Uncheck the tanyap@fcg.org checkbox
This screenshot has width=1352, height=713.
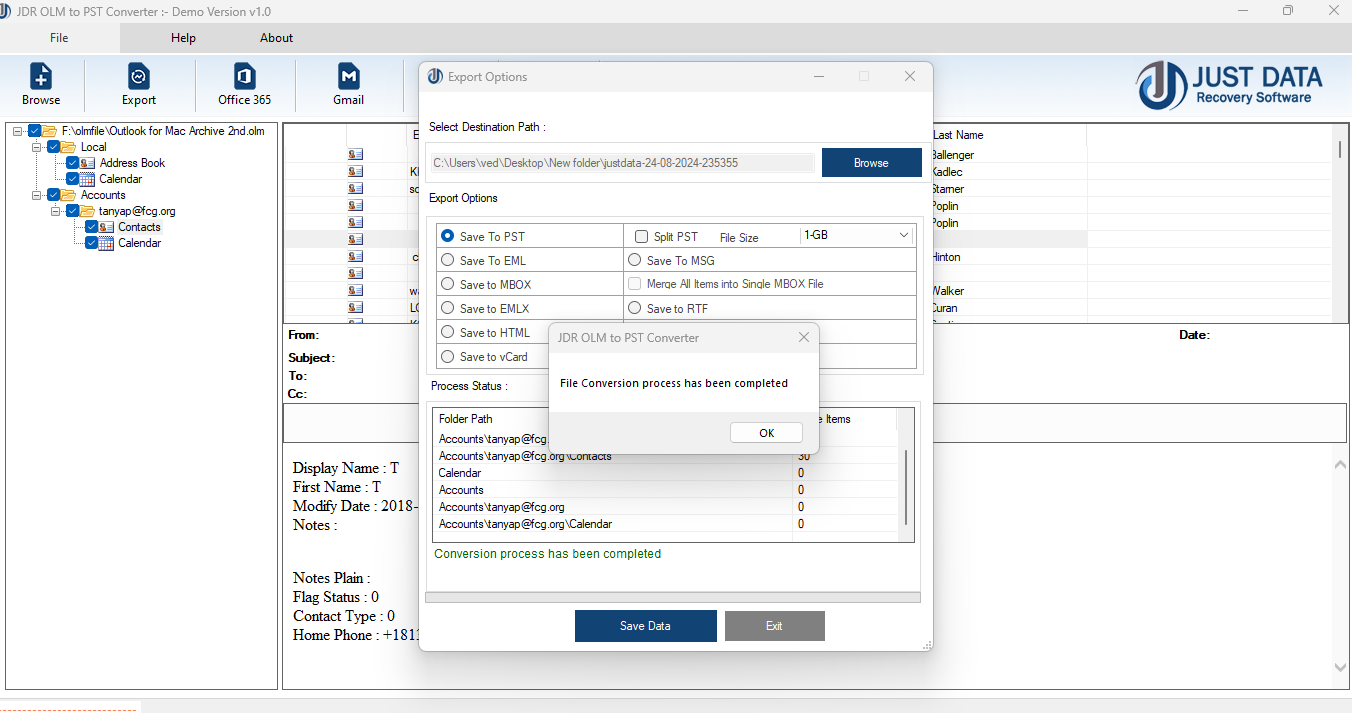(x=72, y=211)
